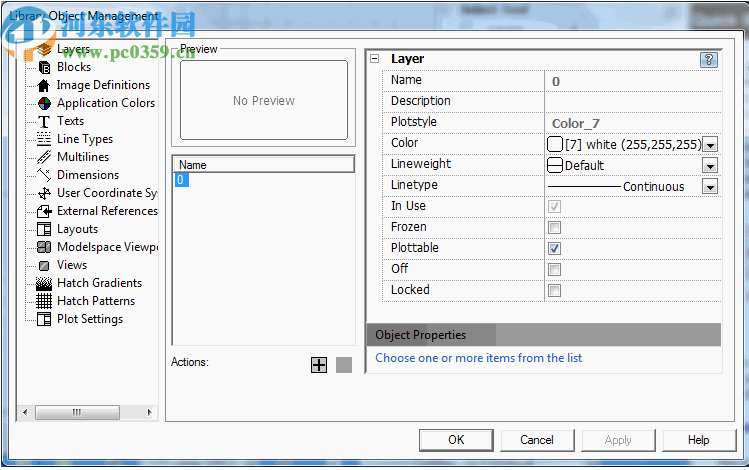This screenshot has width=749, height=470.
Task: Click the Hatch Patterns grid icon
Action: coord(44,301)
